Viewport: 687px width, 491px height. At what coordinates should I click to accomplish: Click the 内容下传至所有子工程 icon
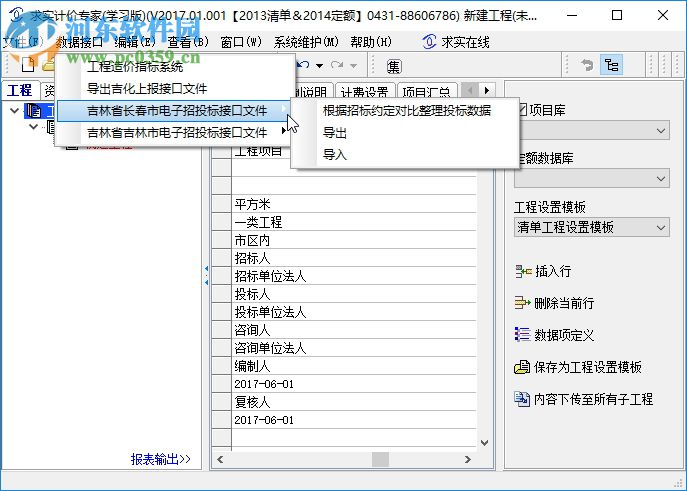coord(522,399)
